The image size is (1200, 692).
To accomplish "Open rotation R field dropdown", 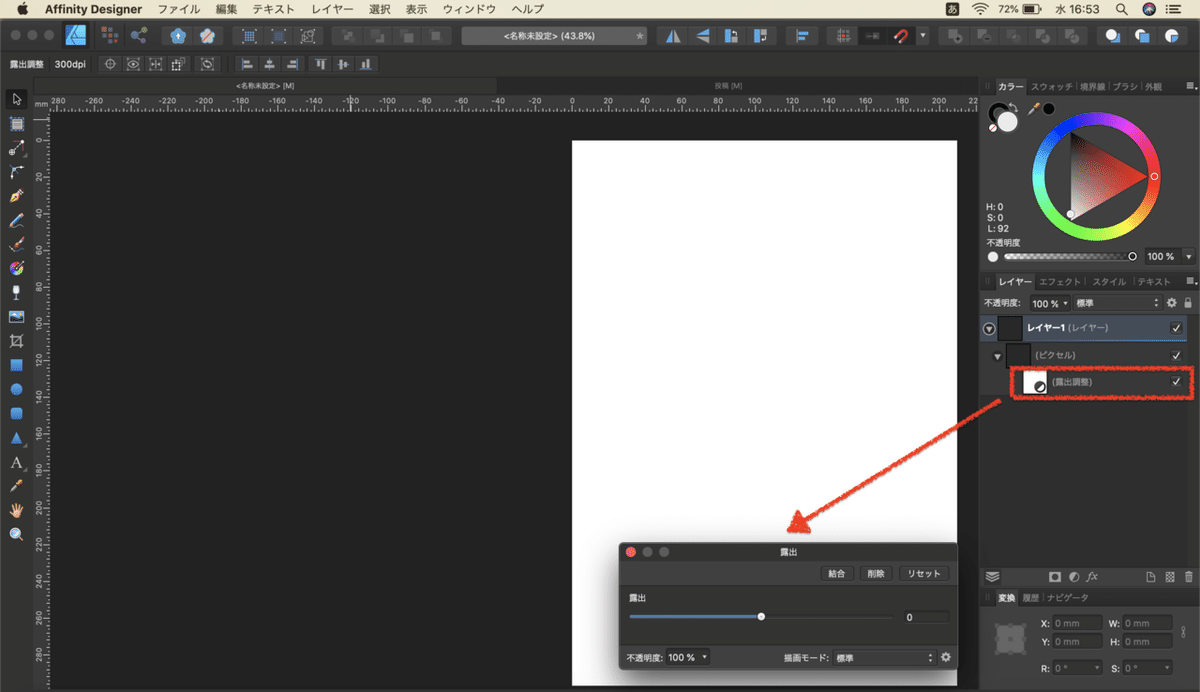I will pos(1098,668).
